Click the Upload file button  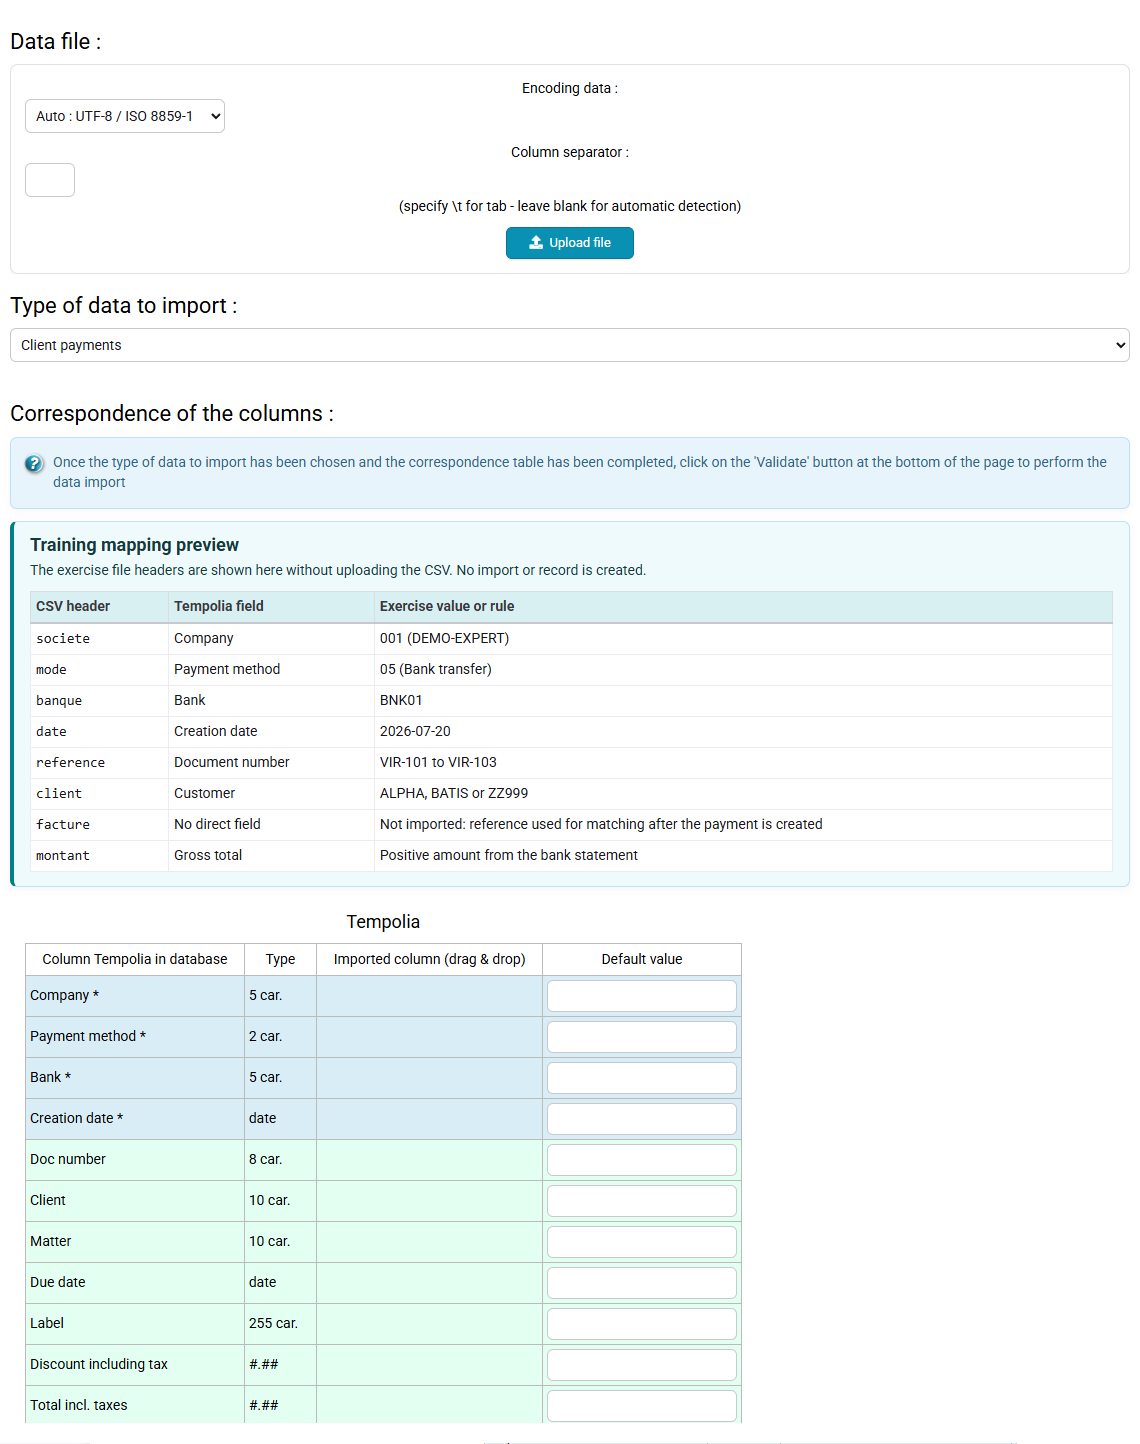[x=570, y=243]
